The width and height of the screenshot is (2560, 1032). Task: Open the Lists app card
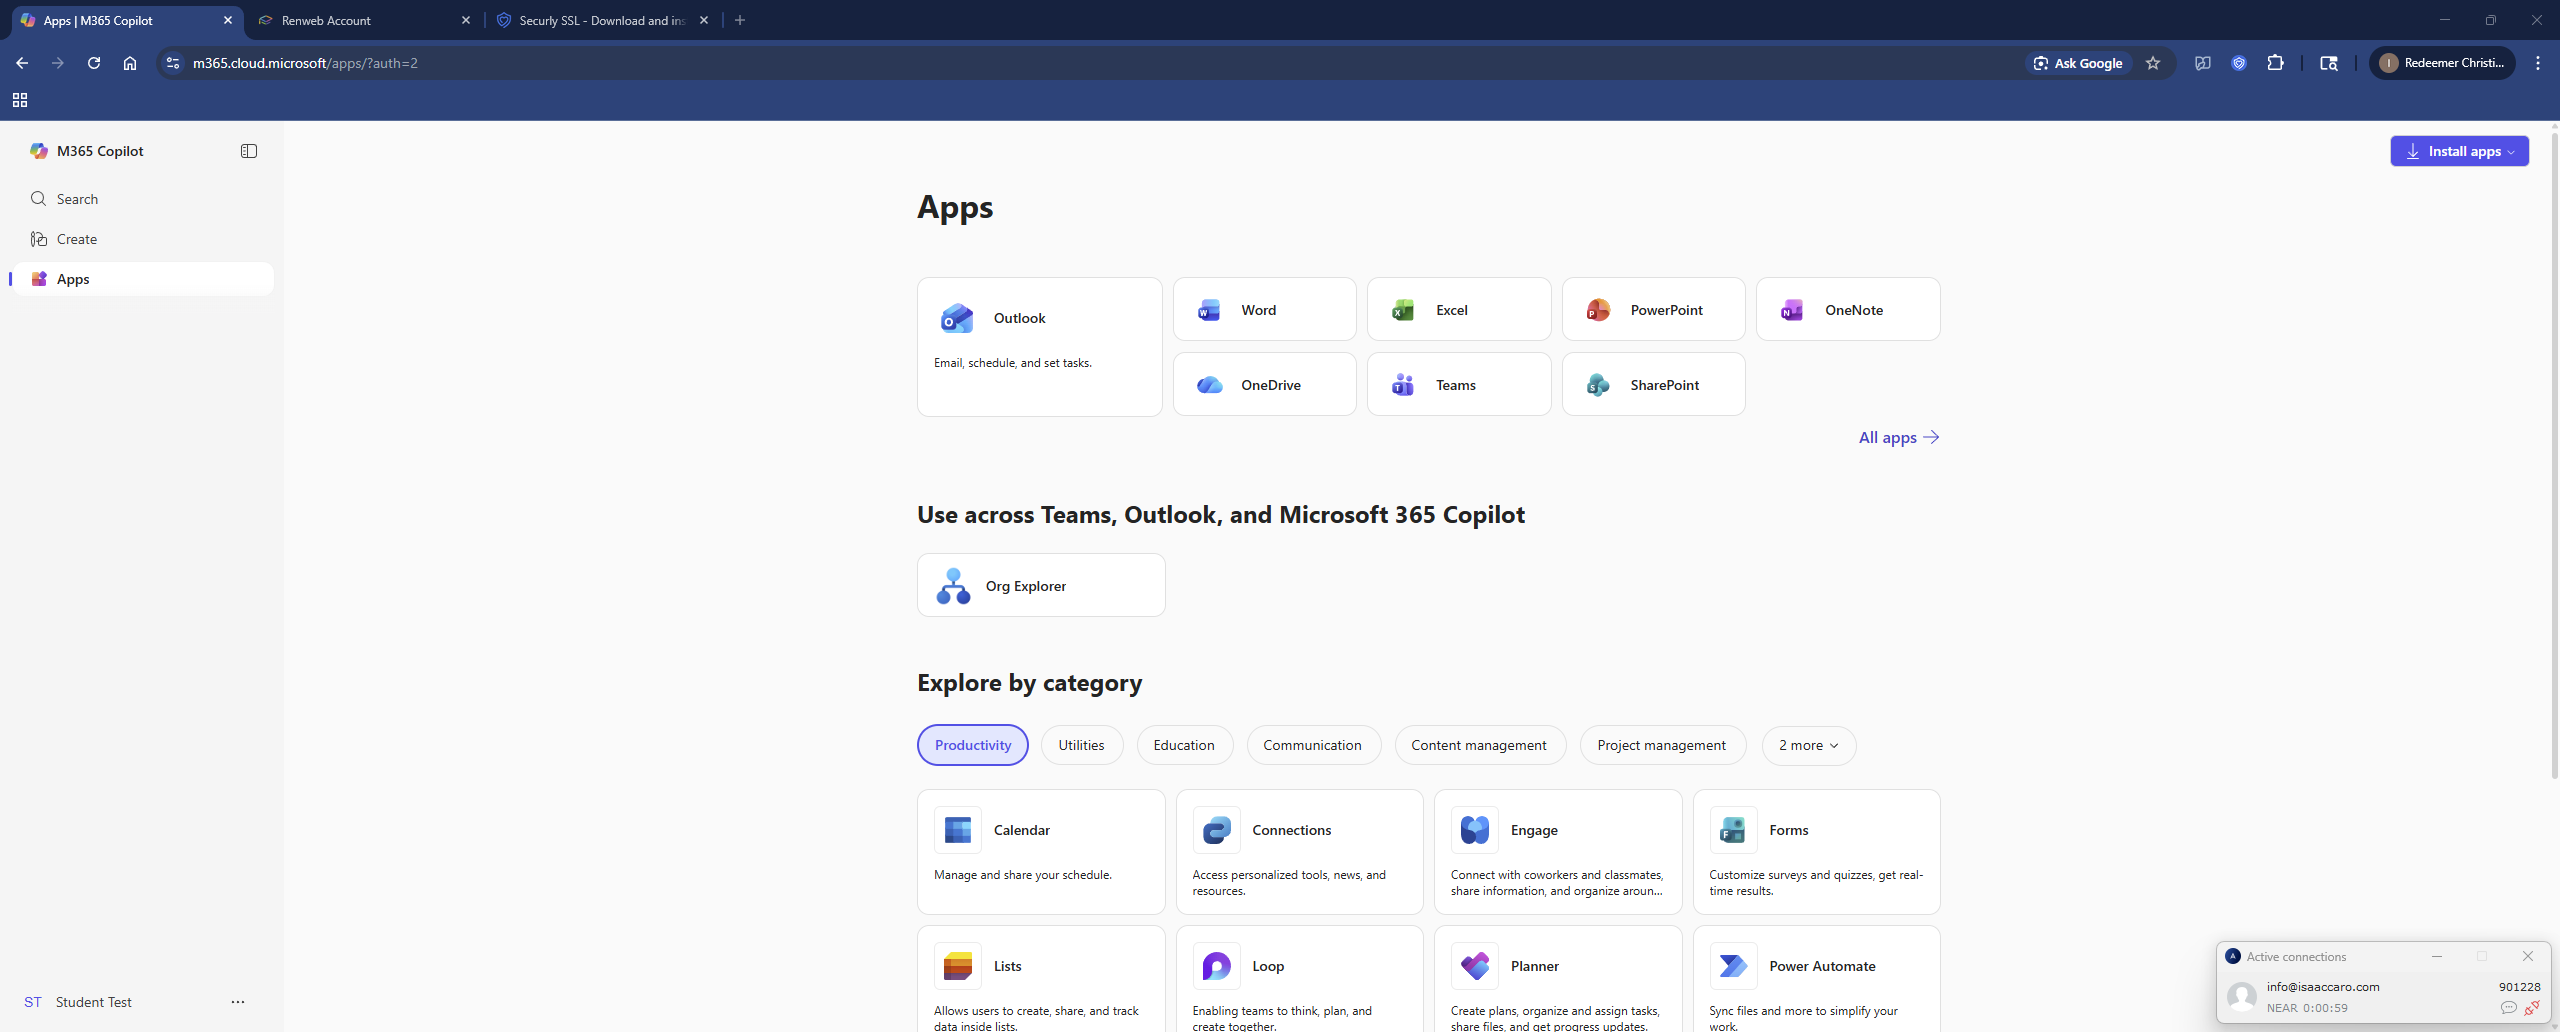[1041, 980]
